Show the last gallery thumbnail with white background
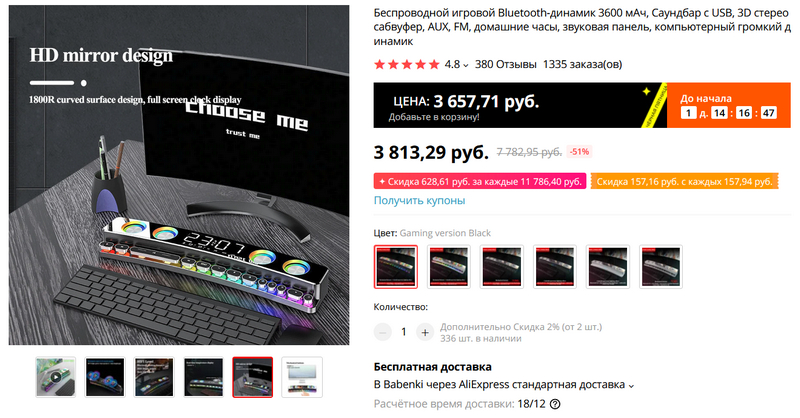This screenshot has width=800, height=418. (302, 377)
